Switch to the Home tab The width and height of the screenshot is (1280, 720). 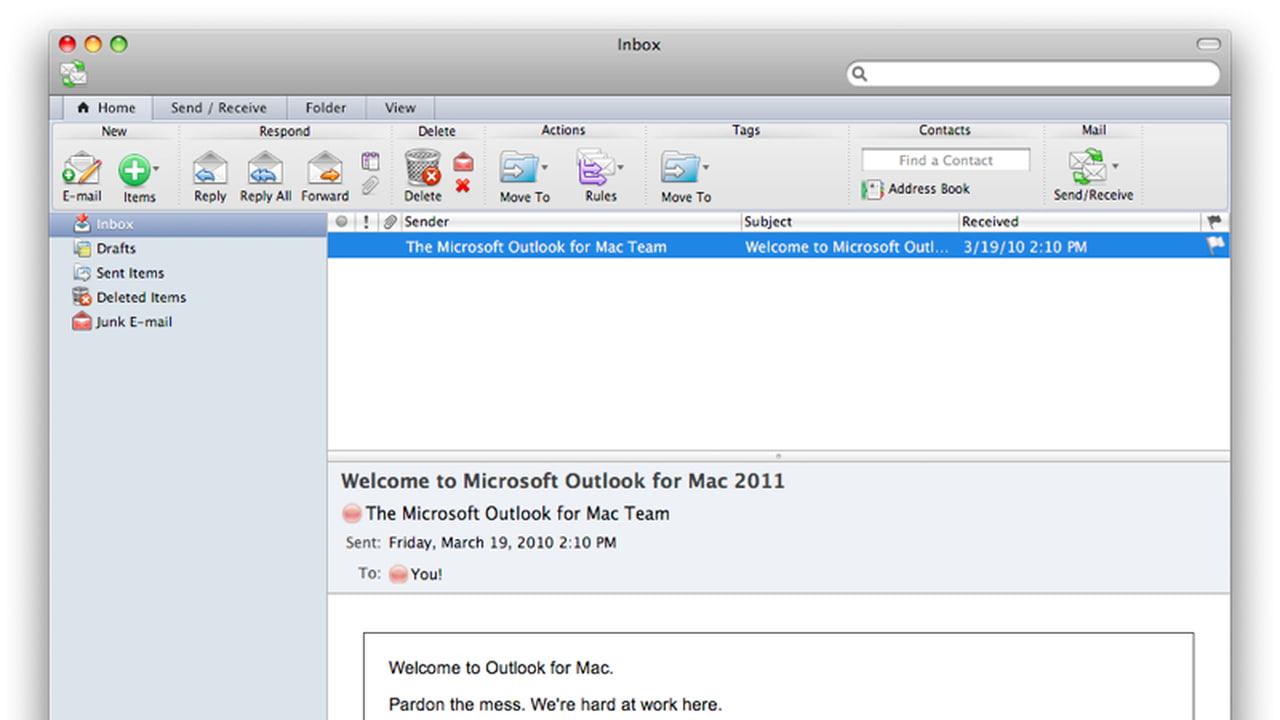pos(107,108)
